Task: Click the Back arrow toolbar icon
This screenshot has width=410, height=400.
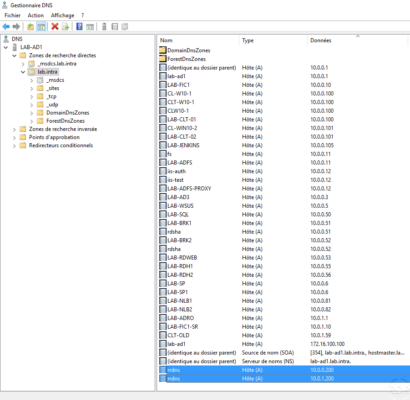Action: click(6, 27)
